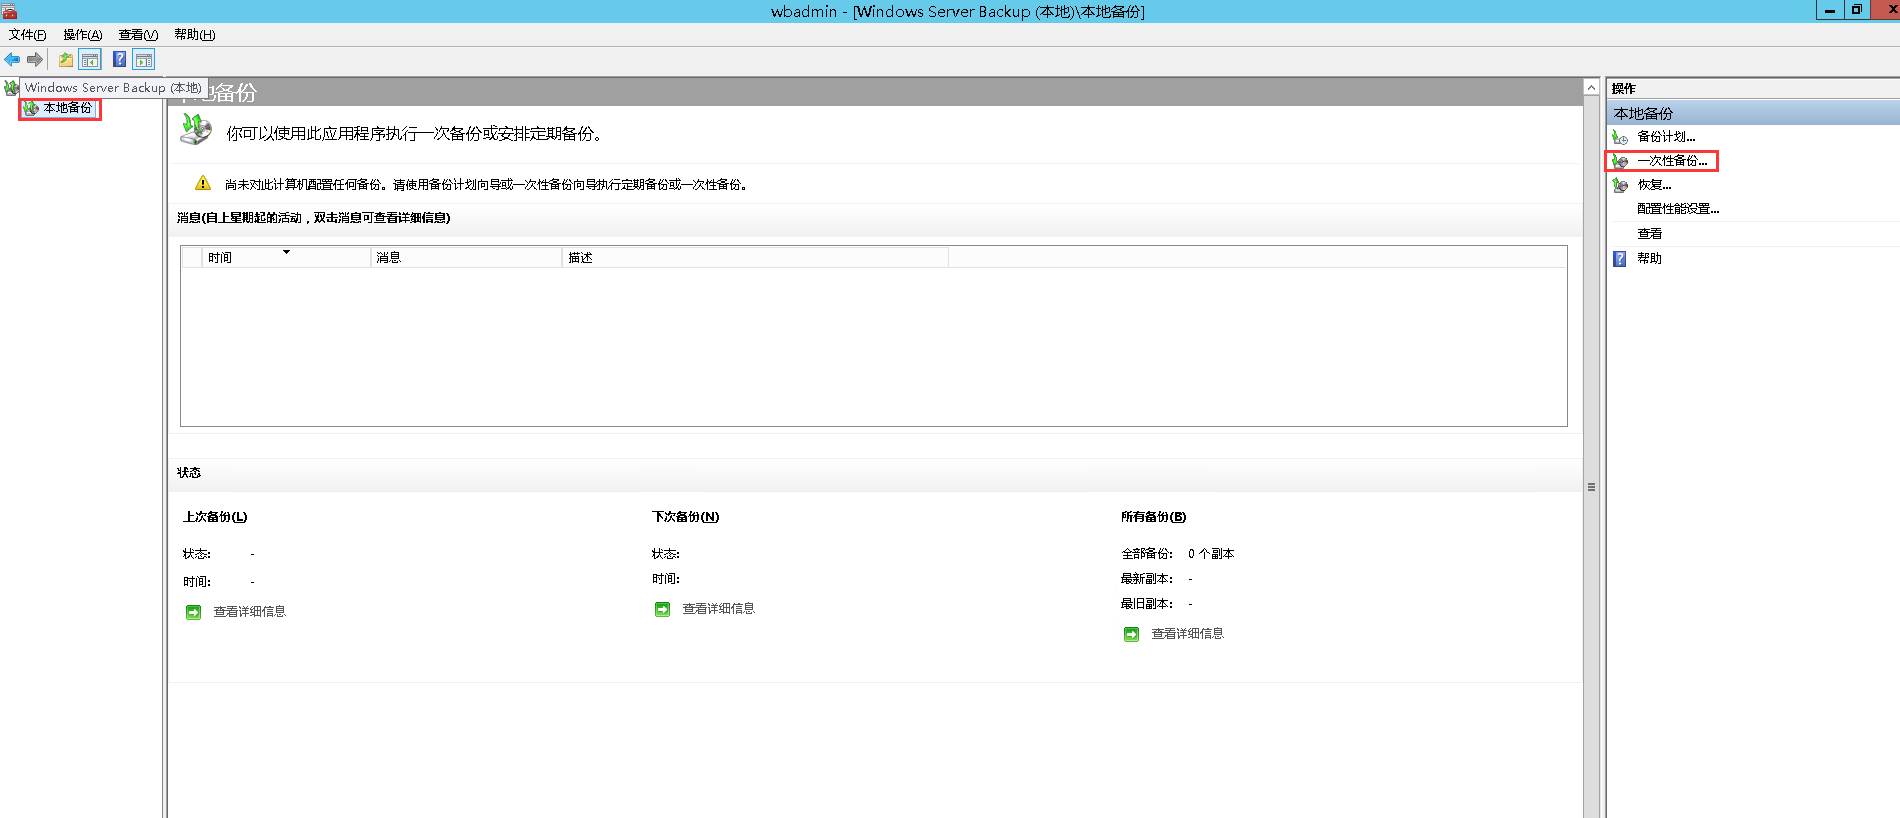
Task: Select the Windows Server Backup root node icon
Action: point(11,88)
